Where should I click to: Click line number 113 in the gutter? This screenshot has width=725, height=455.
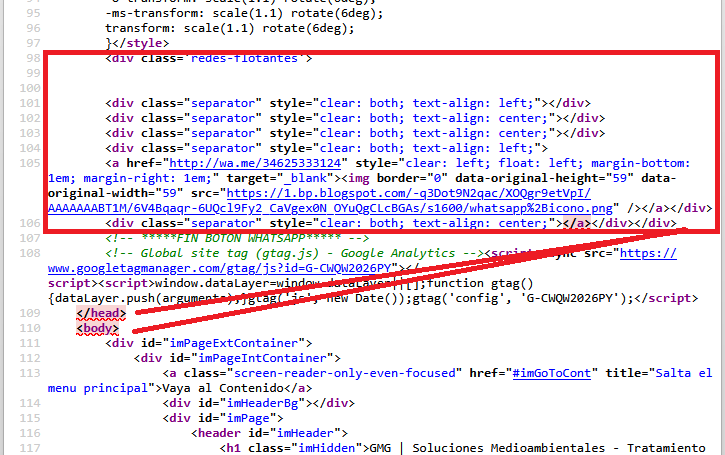(x=30, y=373)
